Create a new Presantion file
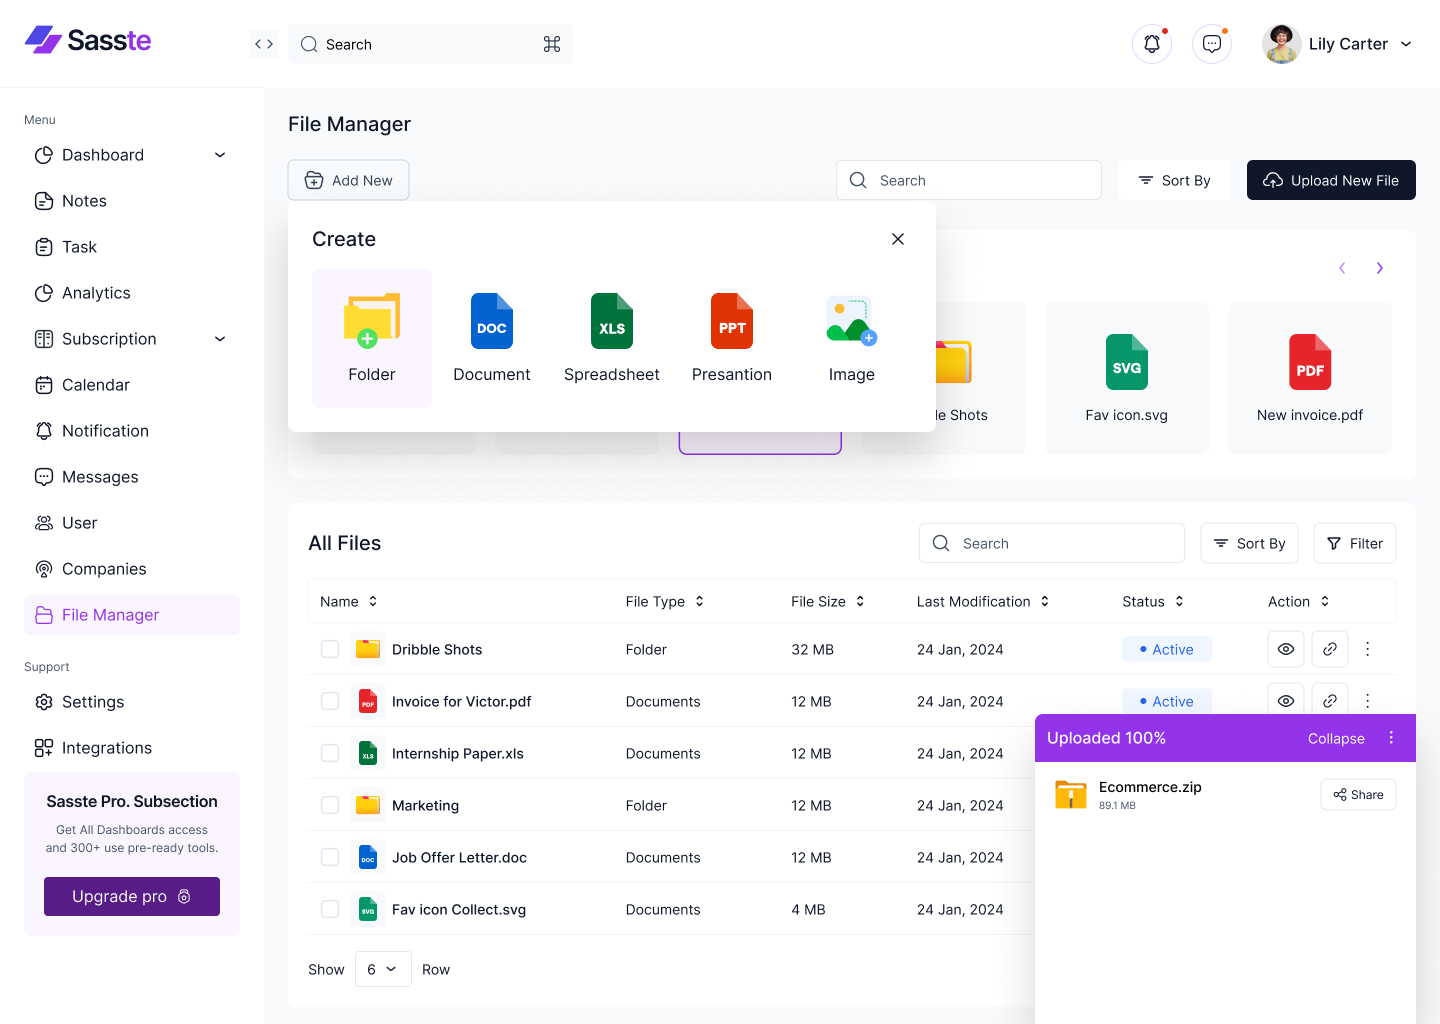Viewport: 1440px width, 1024px height. (731, 338)
